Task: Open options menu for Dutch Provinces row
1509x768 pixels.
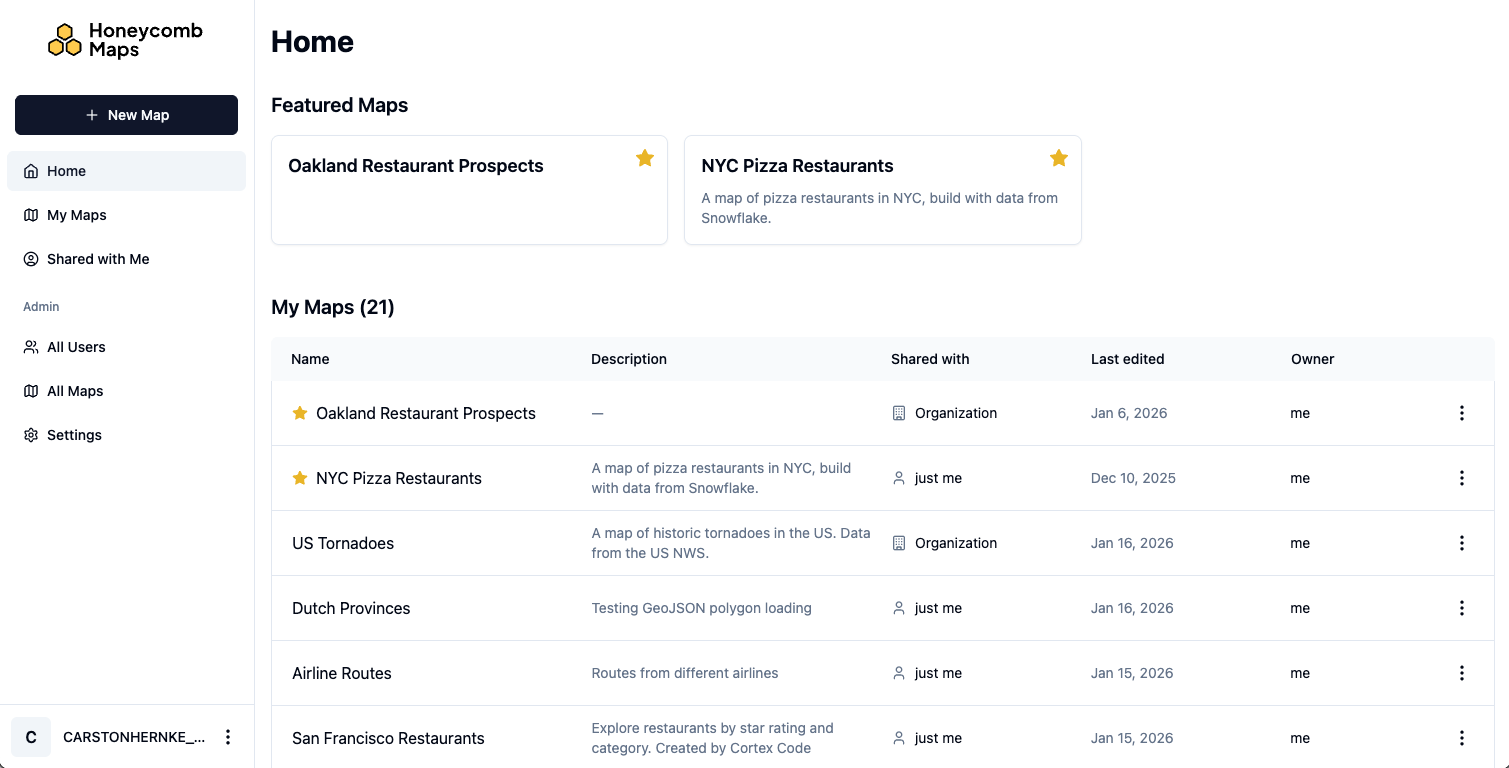Action: [1461, 608]
